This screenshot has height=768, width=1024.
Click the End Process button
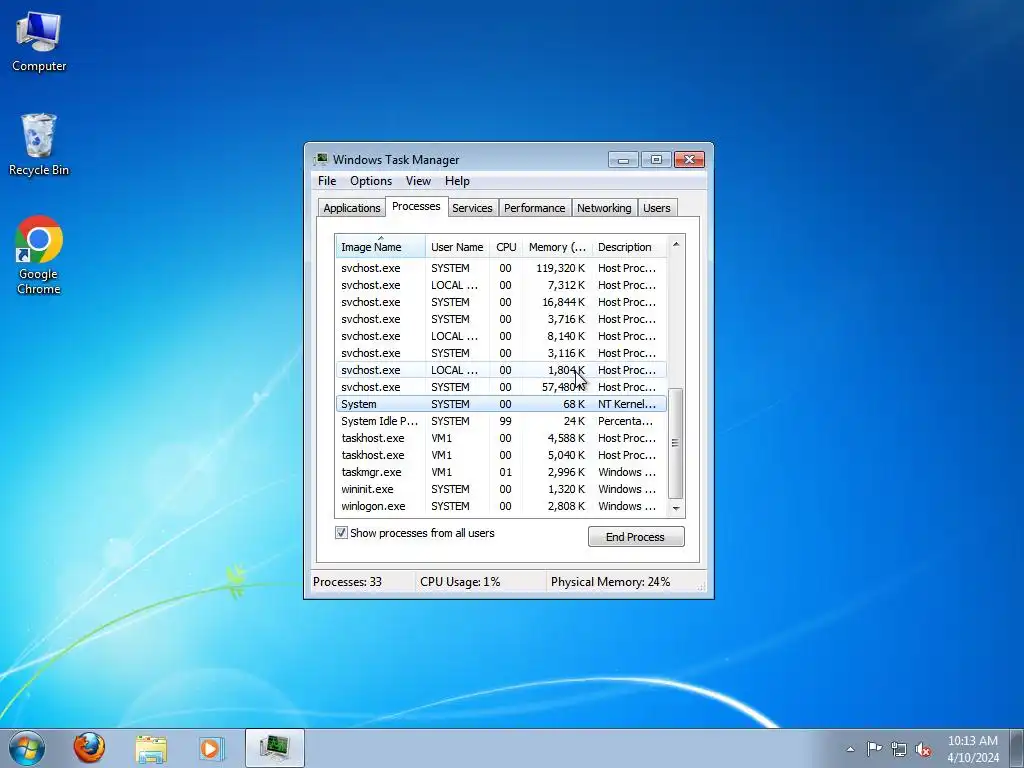click(x=636, y=537)
